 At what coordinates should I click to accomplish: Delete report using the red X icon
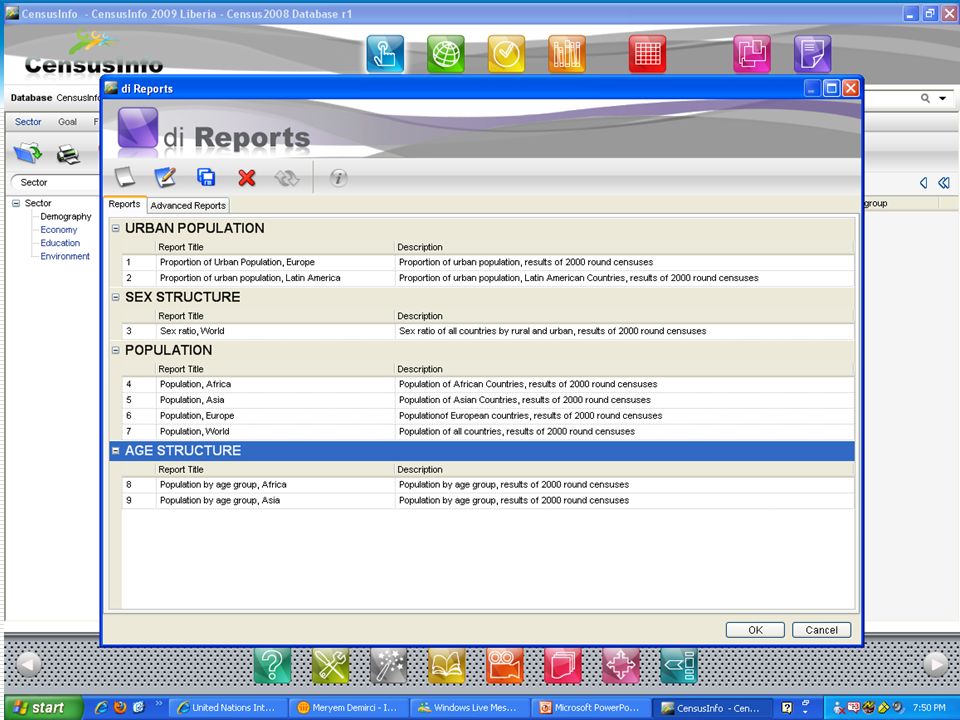pos(247,178)
